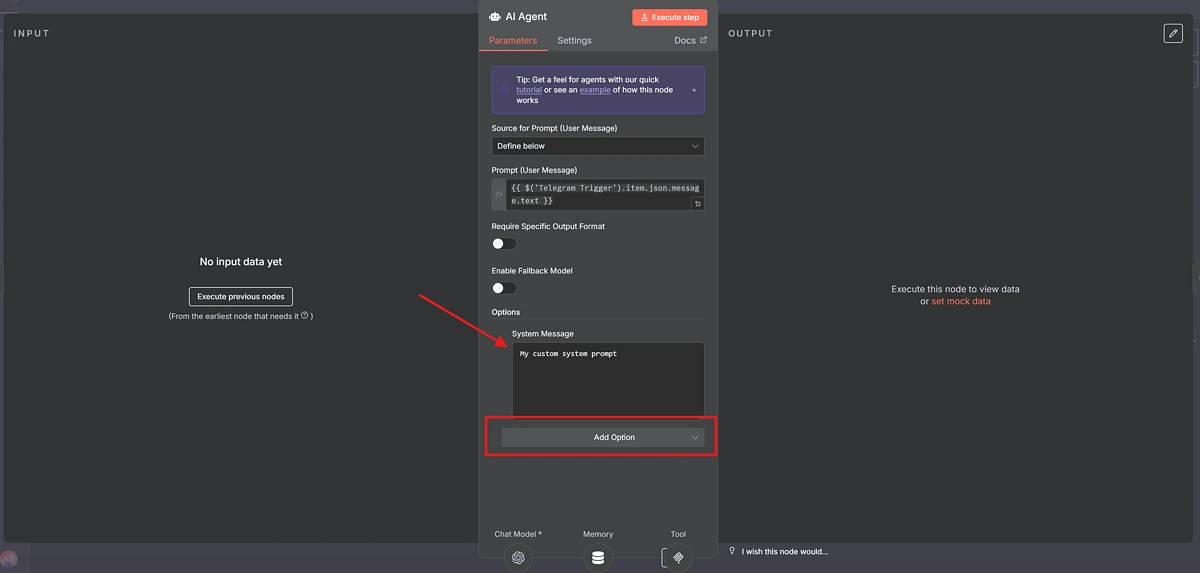Click the Chat Model OpenAI icon

(518, 557)
